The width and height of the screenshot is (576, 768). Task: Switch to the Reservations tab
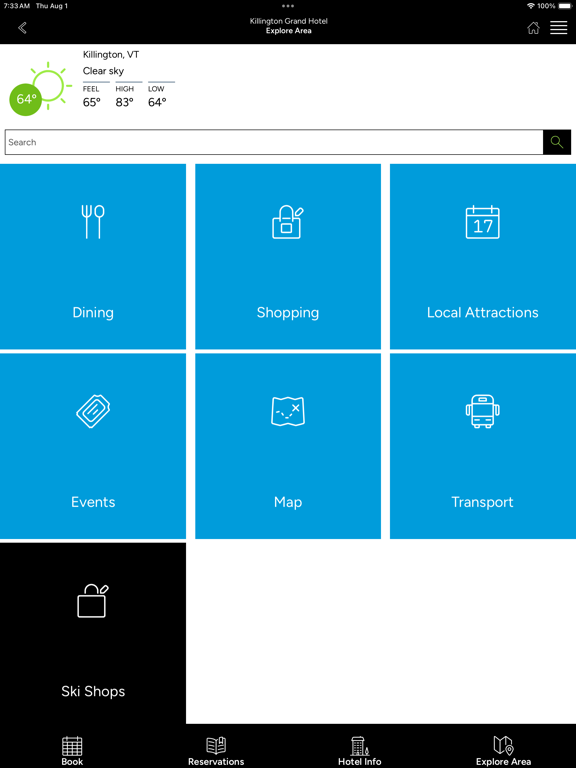(216, 751)
